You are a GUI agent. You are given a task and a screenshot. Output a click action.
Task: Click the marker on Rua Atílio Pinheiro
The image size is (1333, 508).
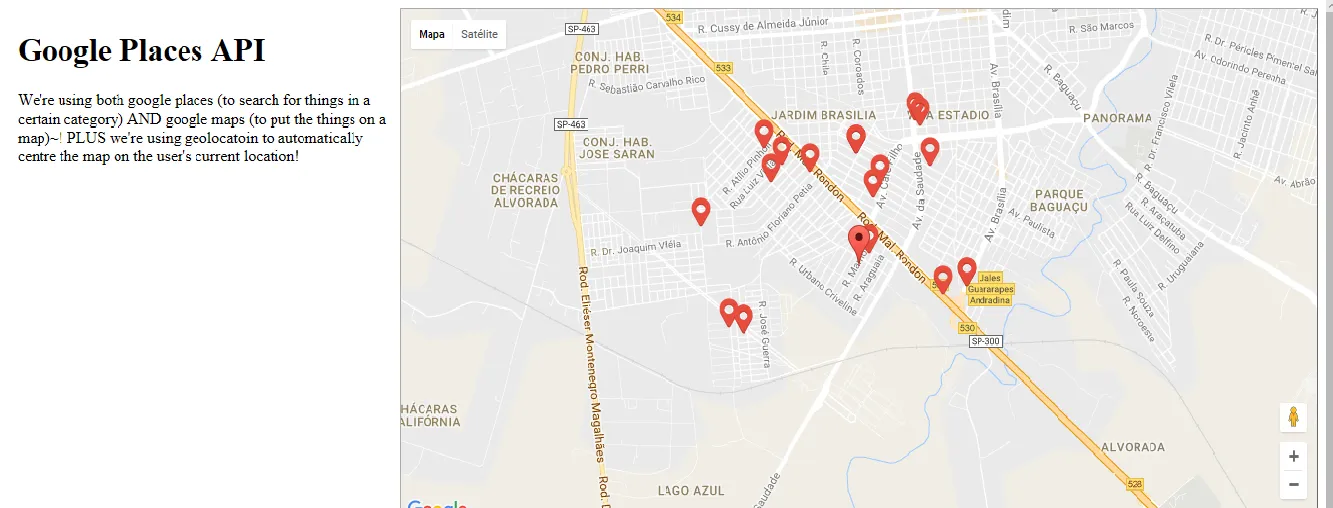coord(764,133)
